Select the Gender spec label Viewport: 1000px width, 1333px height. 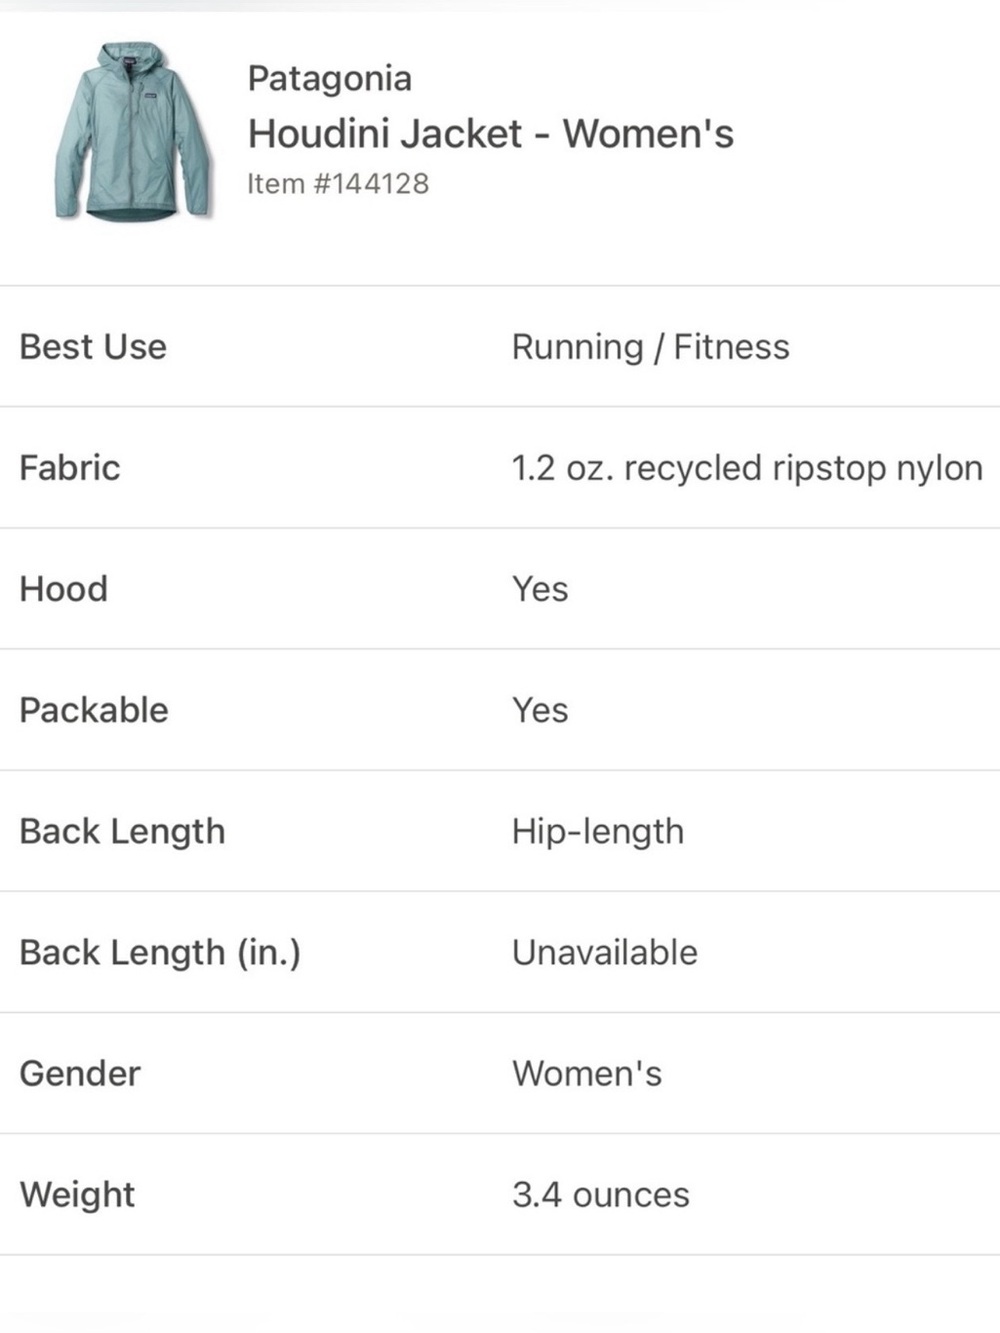pyautogui.click(x=80, y=1073)
